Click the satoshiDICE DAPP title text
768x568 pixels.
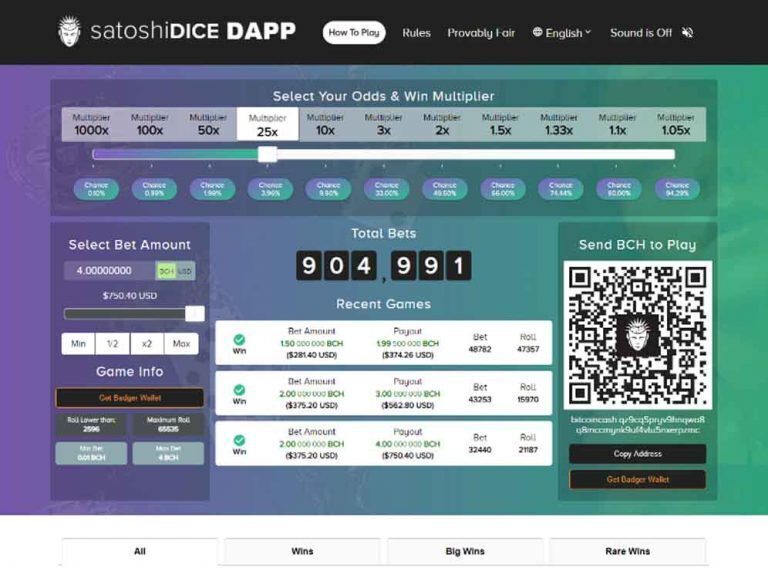tap(193, 31)
